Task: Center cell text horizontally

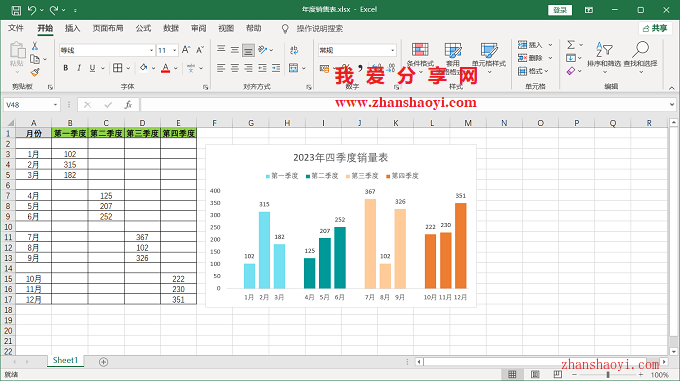Action: (x=235, y=68)
